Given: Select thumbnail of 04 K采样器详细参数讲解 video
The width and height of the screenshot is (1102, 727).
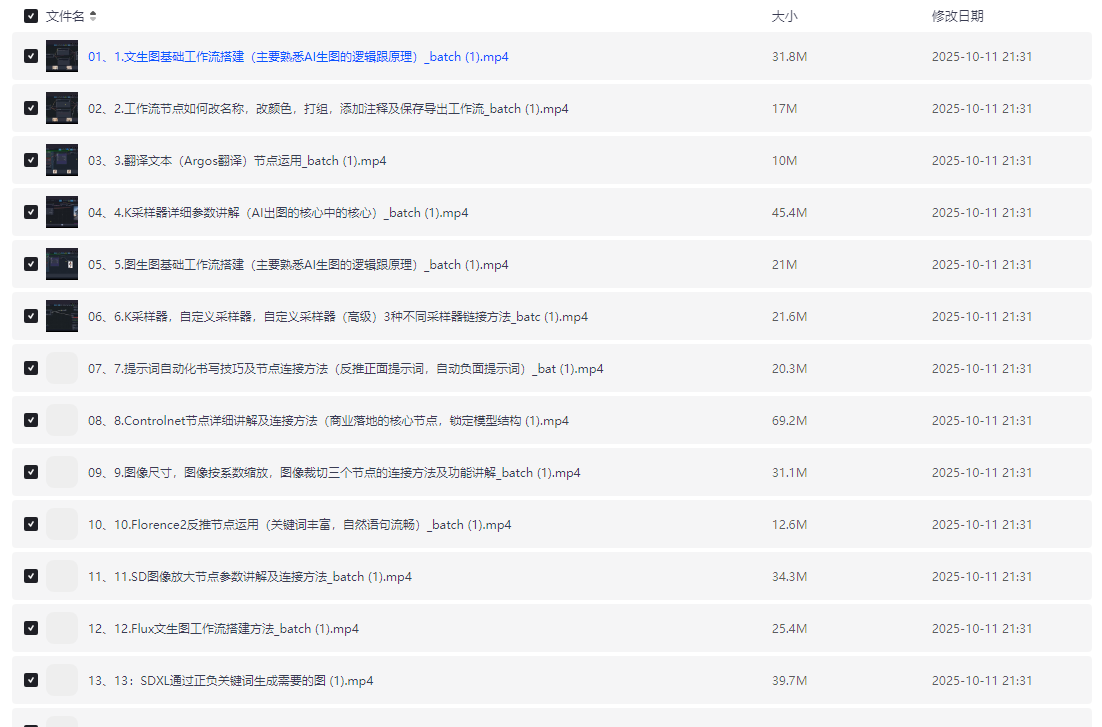Looking at the screenshot, I should tap(62, 212).
